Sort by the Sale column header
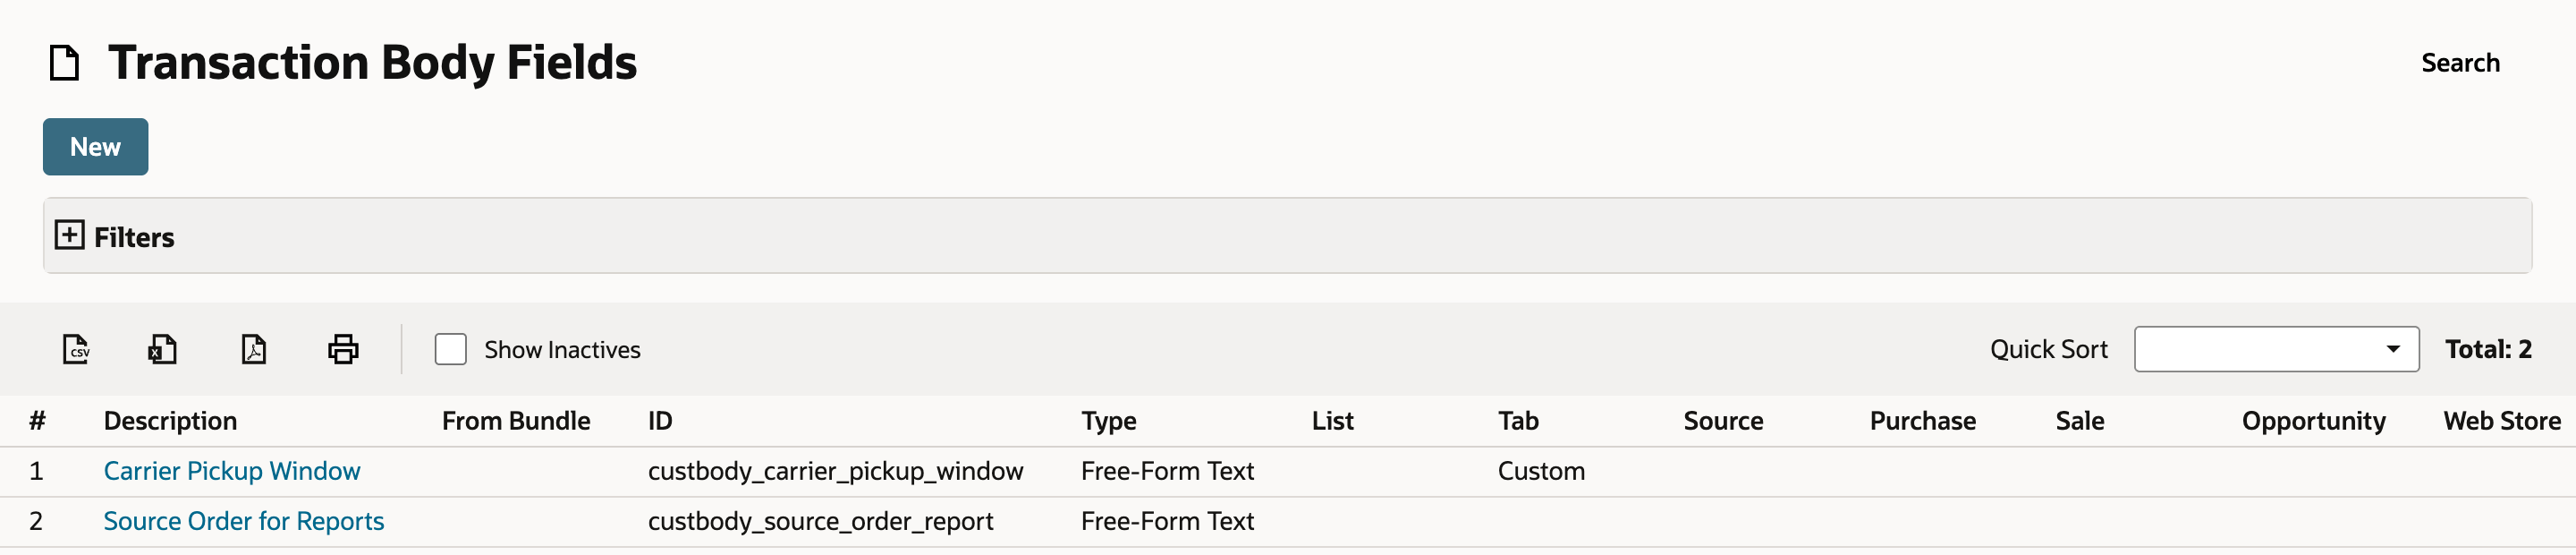Screen dimensions: 2576x555 (2079, 421)
